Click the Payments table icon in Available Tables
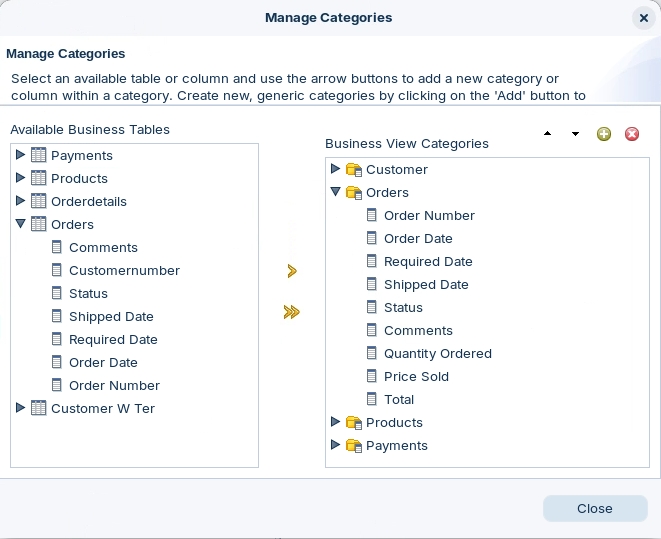661x539 pixels. point(39,155)
